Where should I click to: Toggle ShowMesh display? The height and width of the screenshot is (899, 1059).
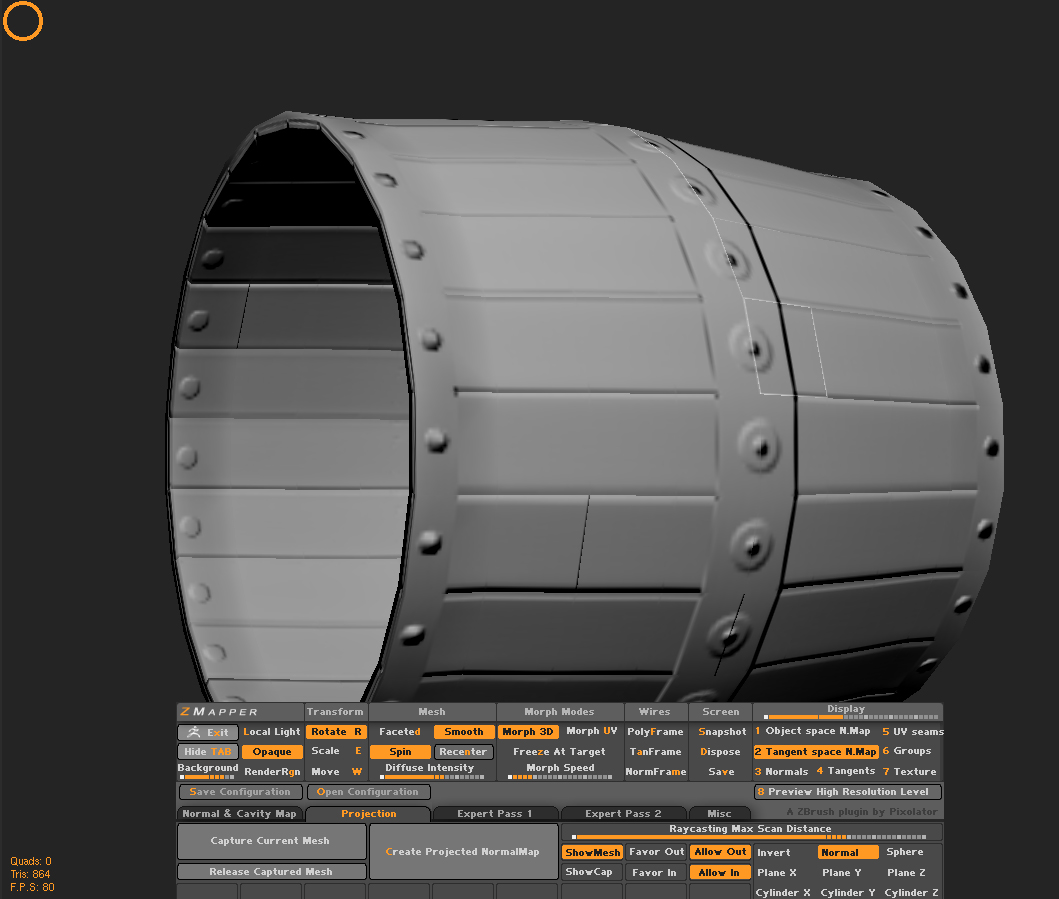pos(592,852)
